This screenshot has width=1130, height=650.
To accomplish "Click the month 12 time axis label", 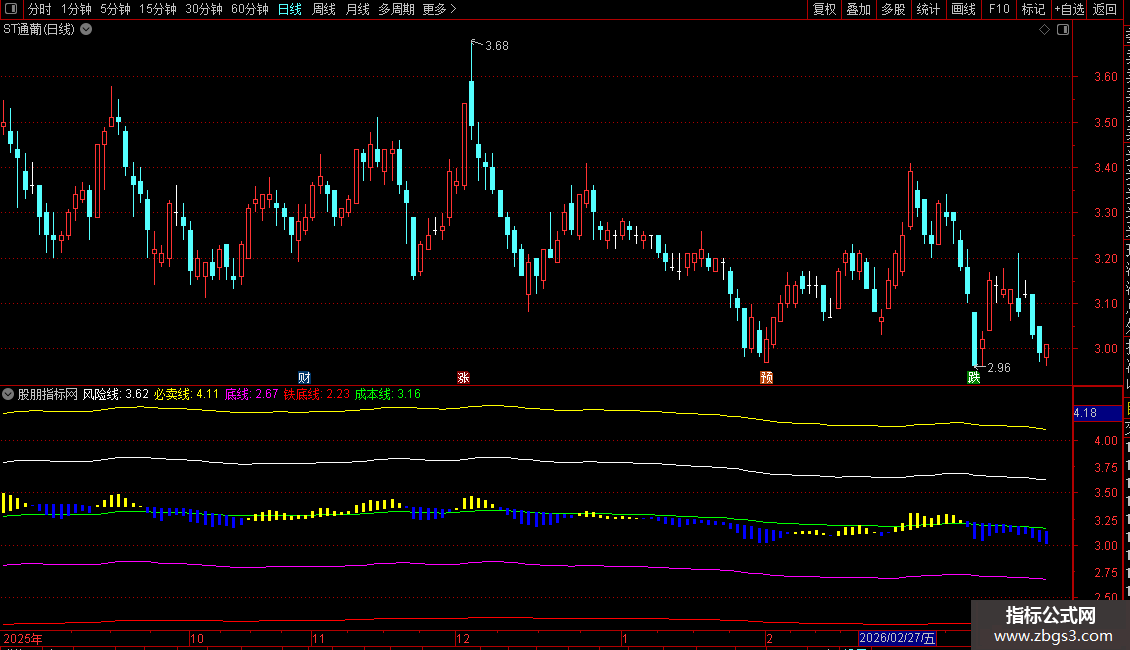I will click(463, 638).
